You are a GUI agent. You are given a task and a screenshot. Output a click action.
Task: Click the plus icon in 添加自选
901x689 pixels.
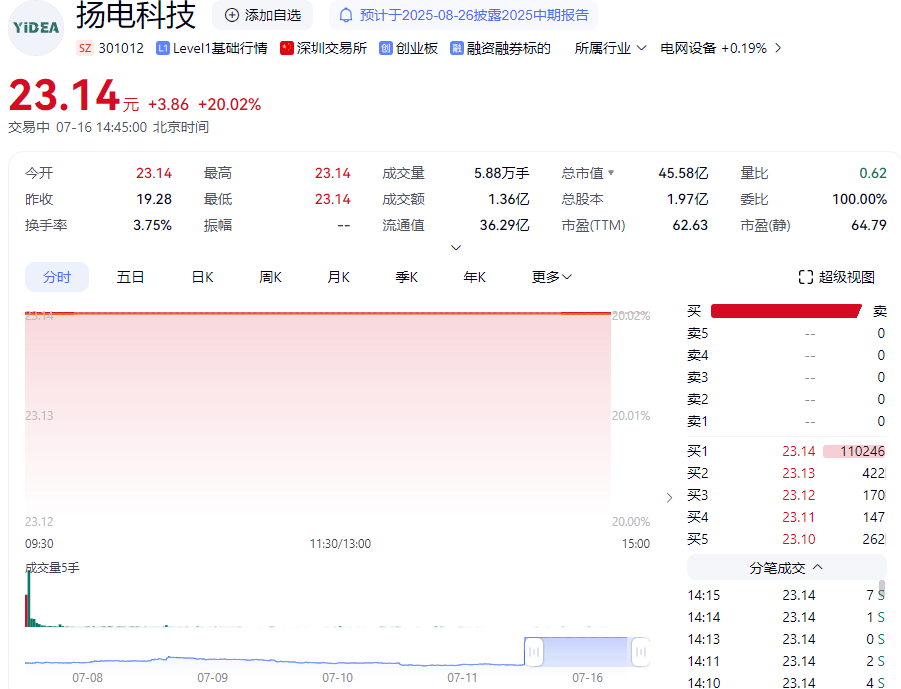click(x=232, y=16)
